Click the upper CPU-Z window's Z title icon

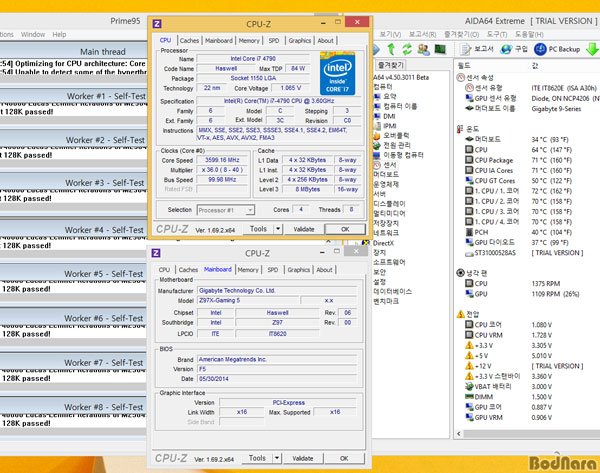click(157, 24)
